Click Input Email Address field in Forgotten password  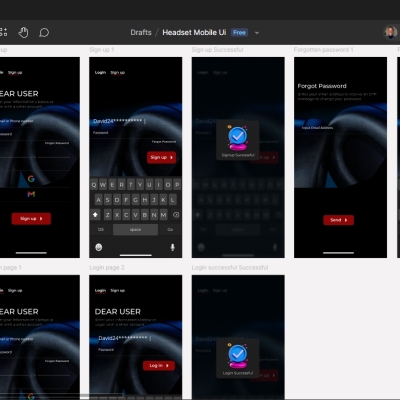(339, 128)
